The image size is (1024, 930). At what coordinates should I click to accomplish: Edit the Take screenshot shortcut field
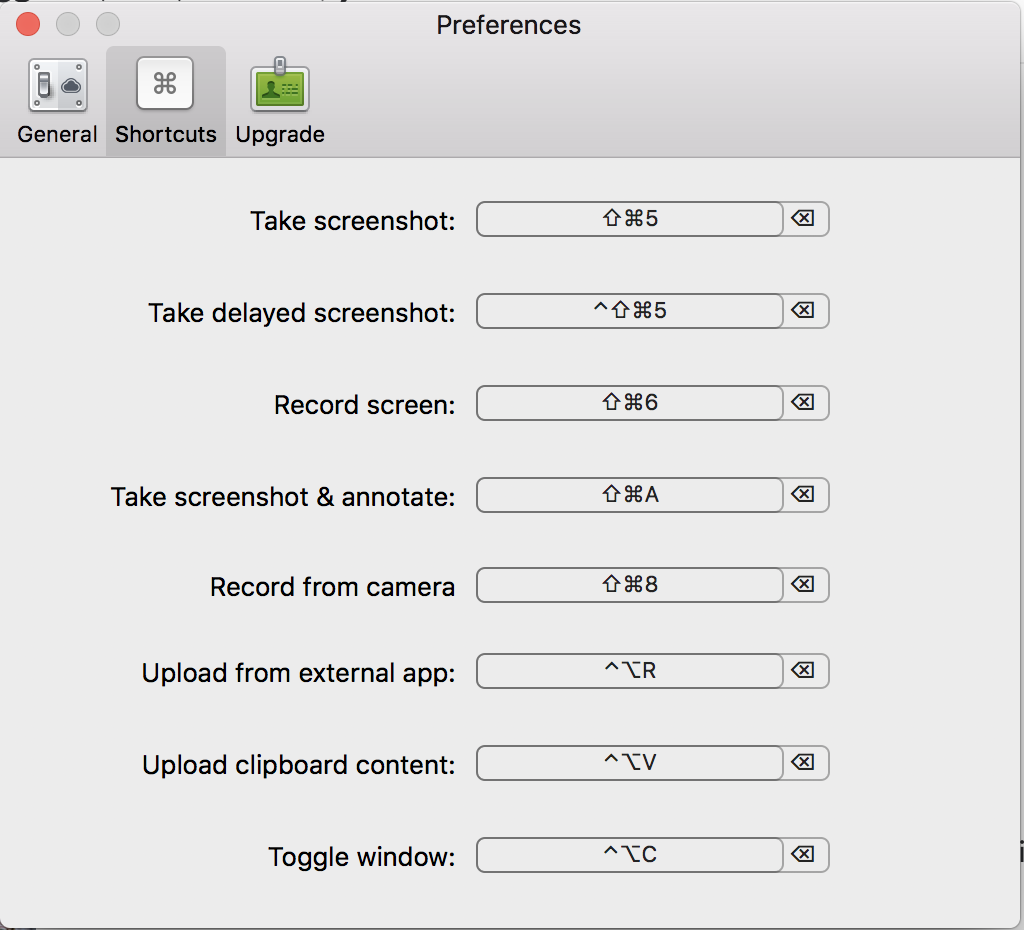[x=630, y=219]
